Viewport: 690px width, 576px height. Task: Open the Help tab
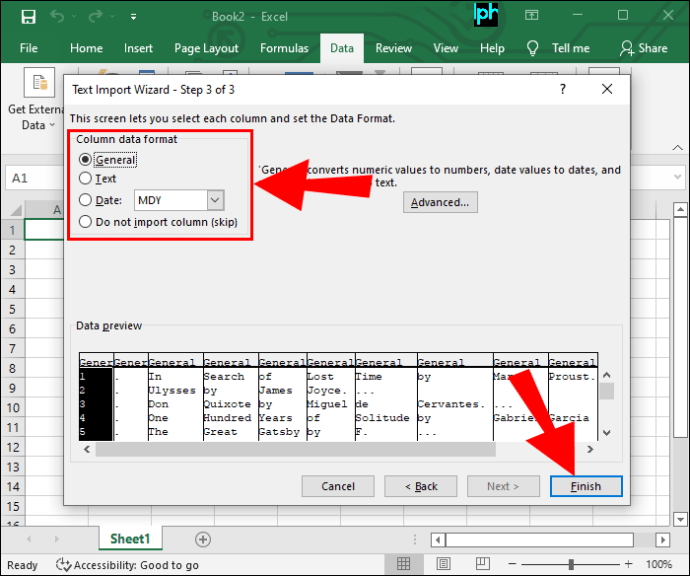click(x=492, y=48)
